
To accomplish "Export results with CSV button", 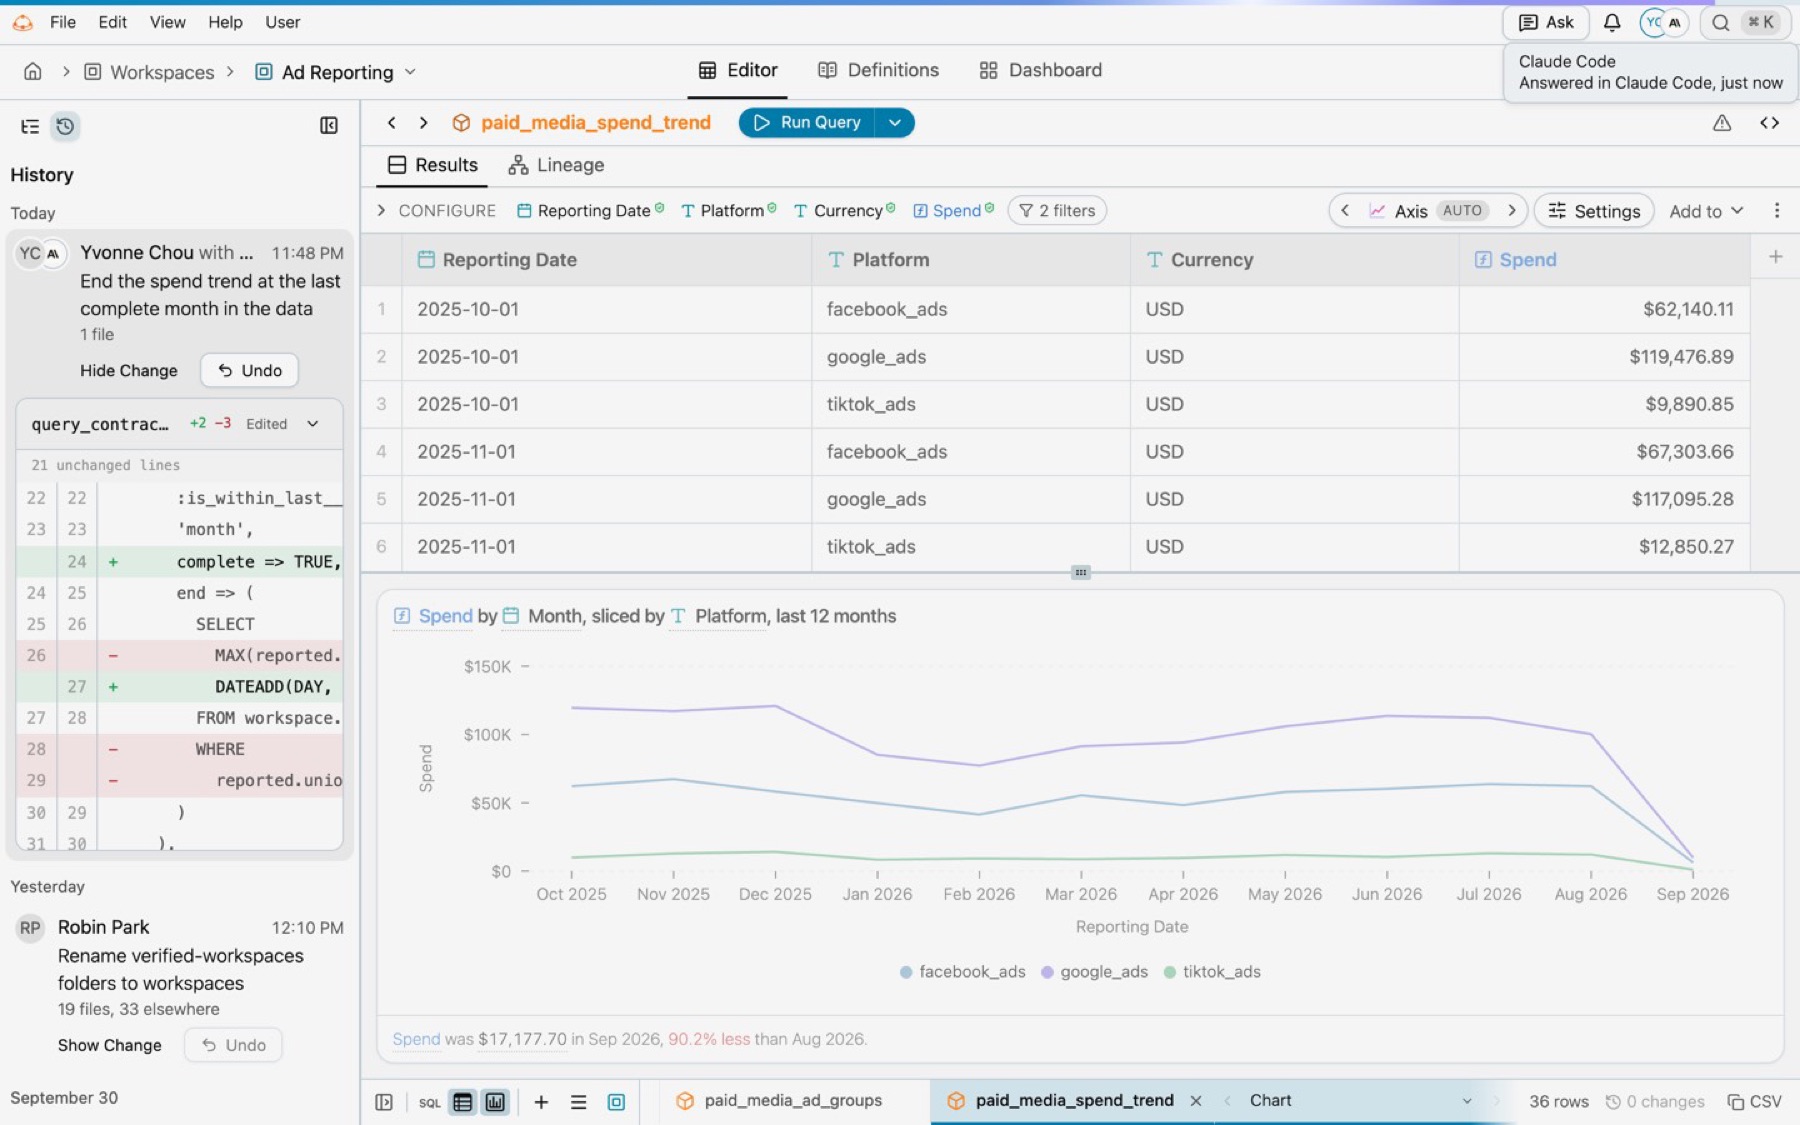I will [x=1754, y=1101].
